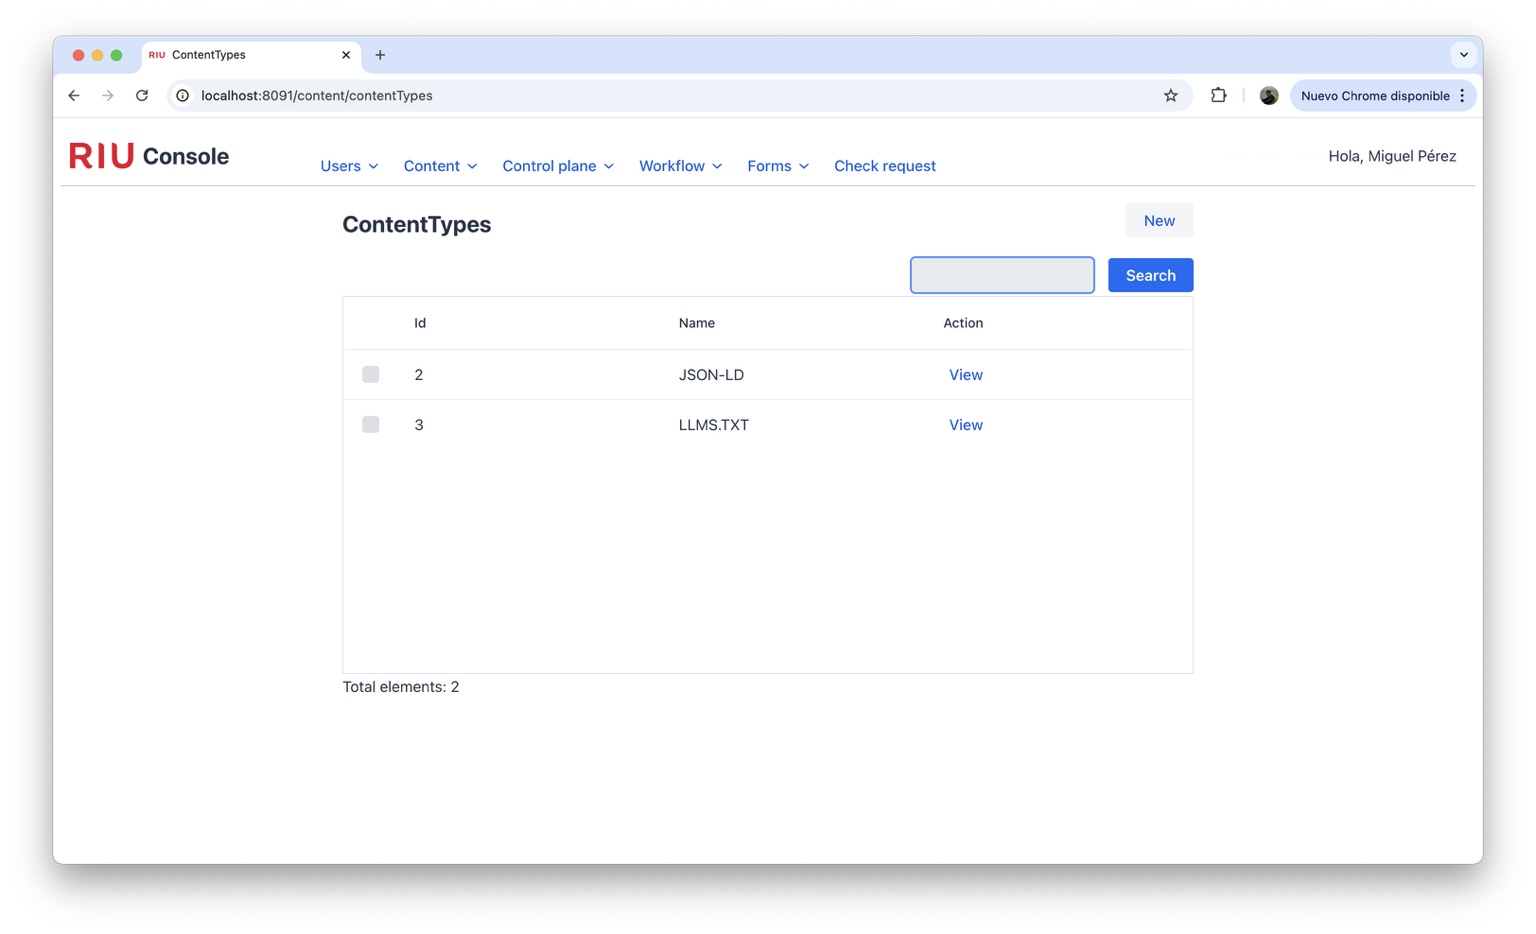
Task: Click the blue Search button
Action: 1150,275
